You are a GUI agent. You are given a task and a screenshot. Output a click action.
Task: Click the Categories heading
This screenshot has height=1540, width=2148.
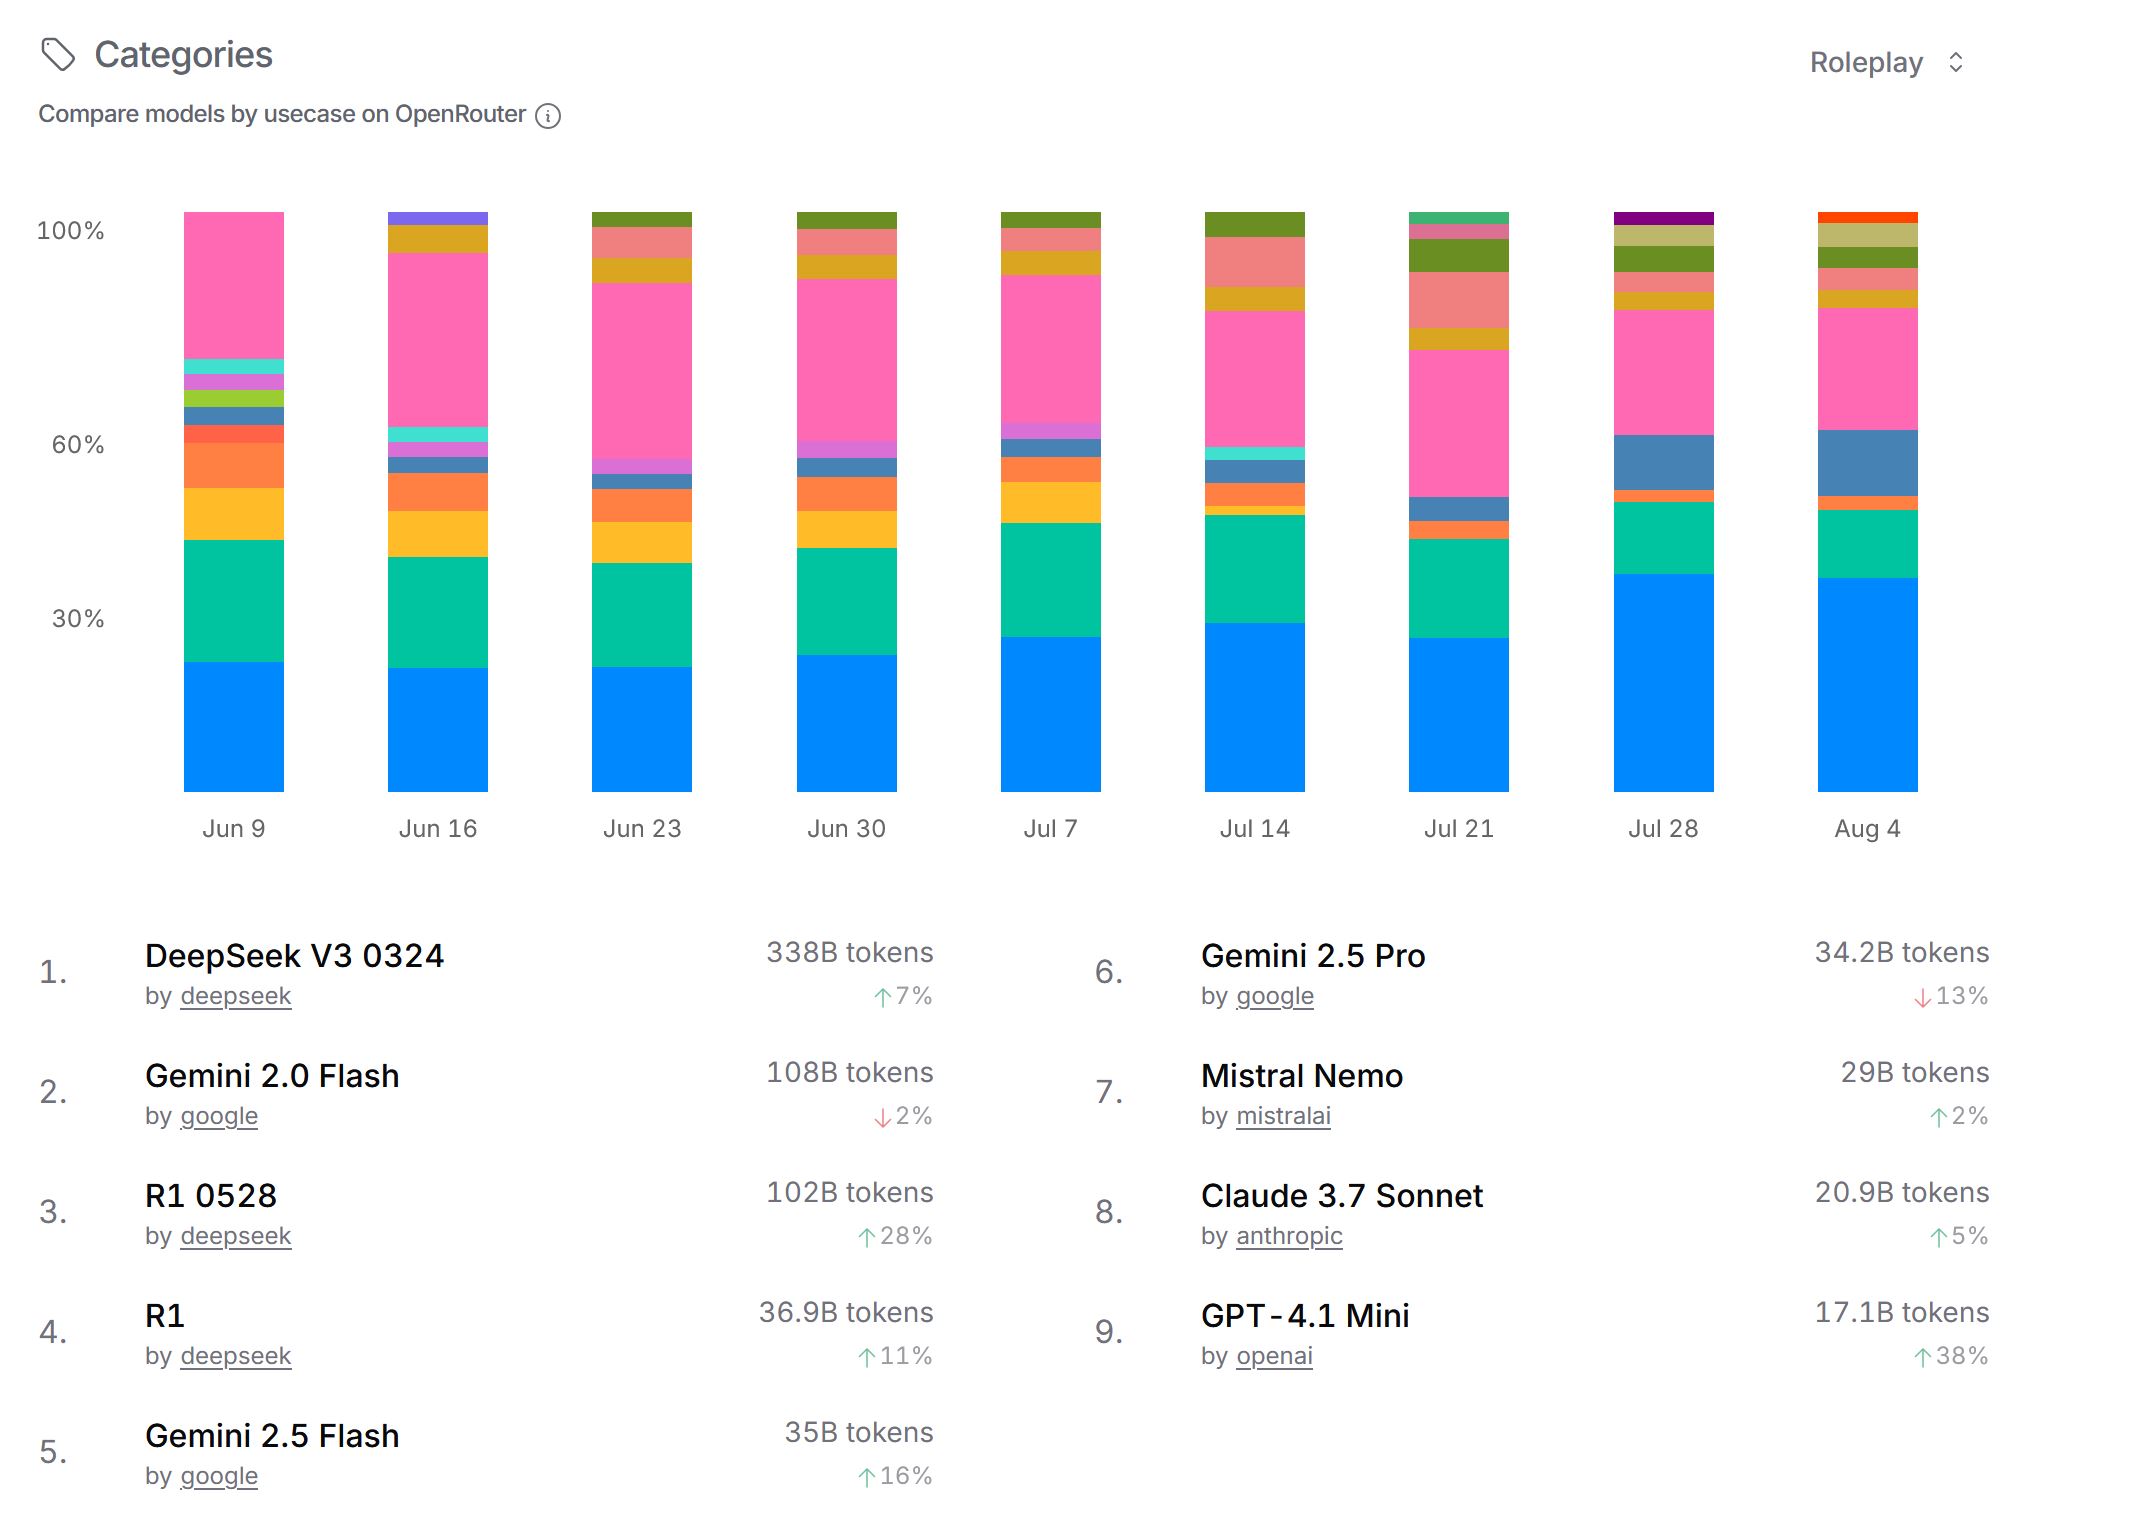[183, 55]
